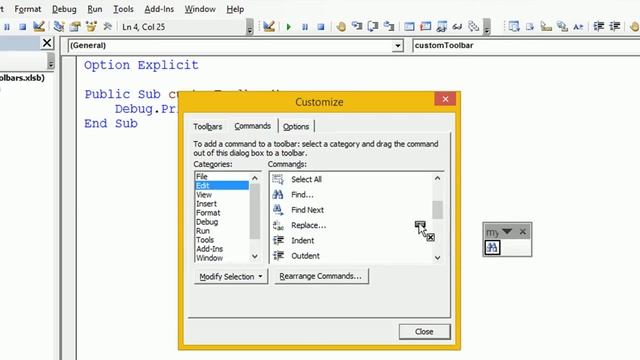Click the Rearrange Commands... button

321,276
